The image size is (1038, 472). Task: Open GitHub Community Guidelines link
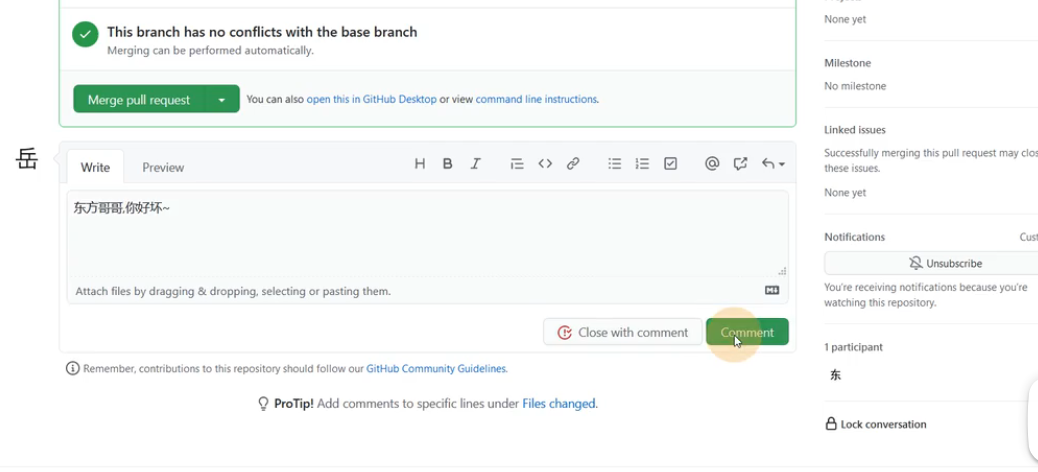(436, 369)
